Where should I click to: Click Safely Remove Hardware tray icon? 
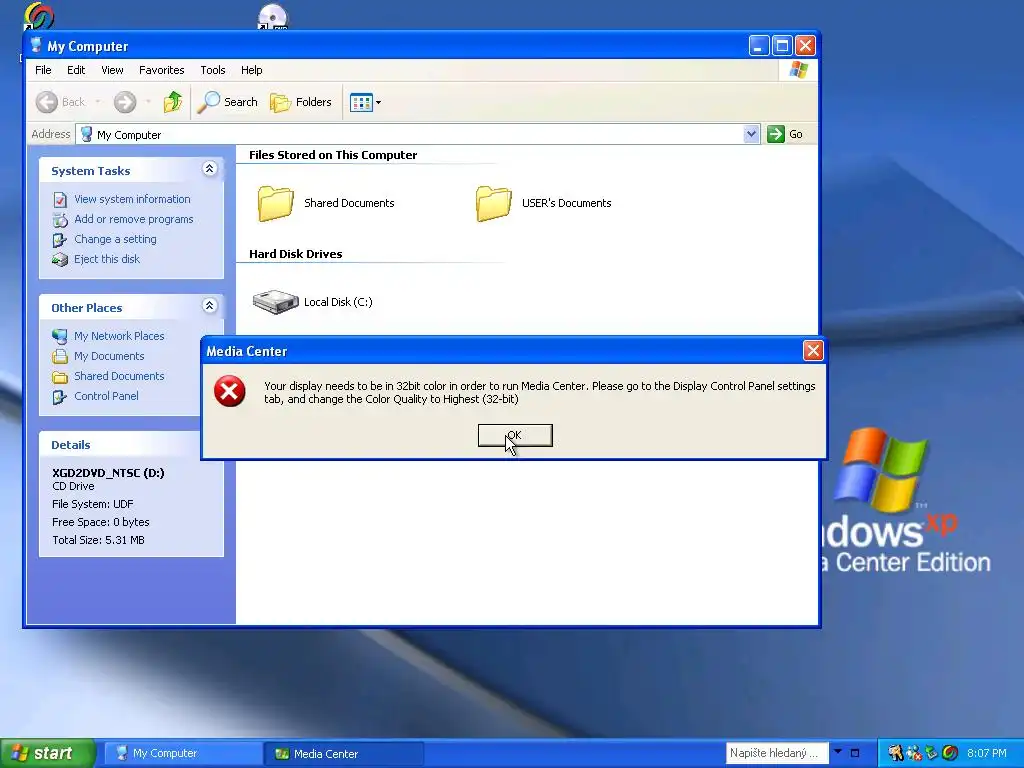[x=932, y=753]
